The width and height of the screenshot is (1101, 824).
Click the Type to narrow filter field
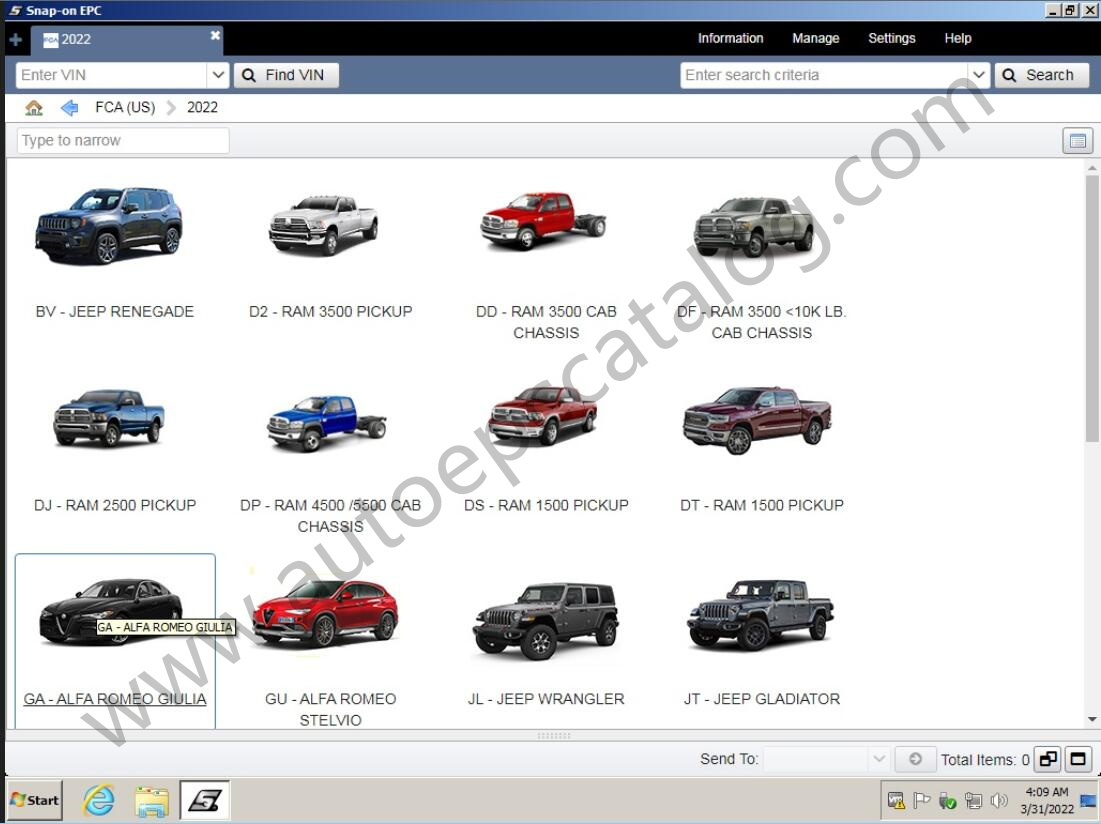click(x=123, y=140)
